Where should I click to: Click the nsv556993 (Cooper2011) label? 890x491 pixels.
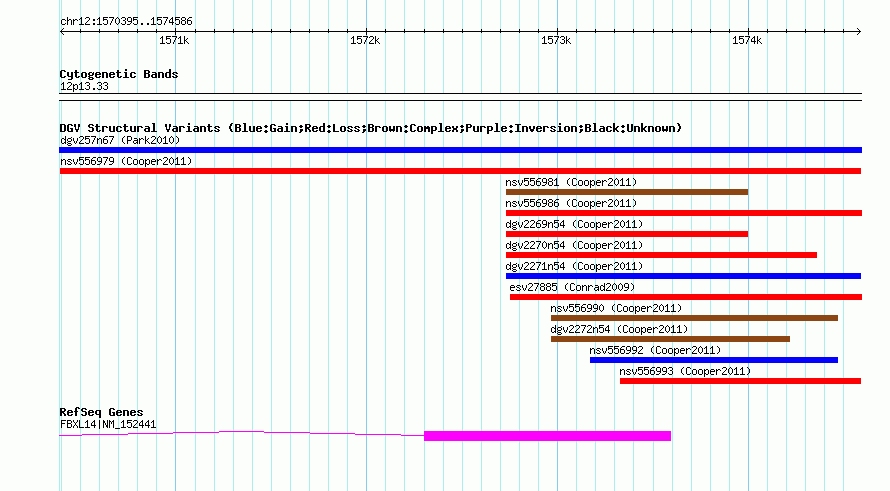pyautogui.click(x=685, y=371)
